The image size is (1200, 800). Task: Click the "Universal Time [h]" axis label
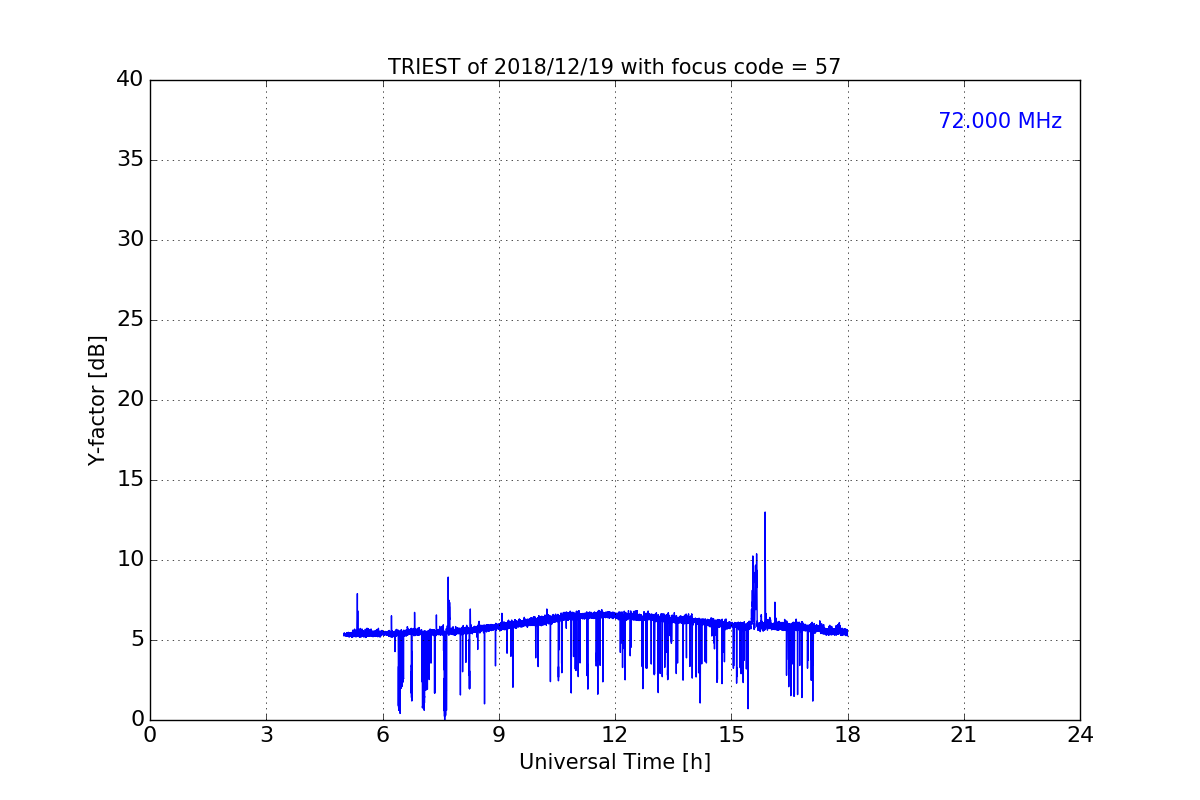(614, 762)
